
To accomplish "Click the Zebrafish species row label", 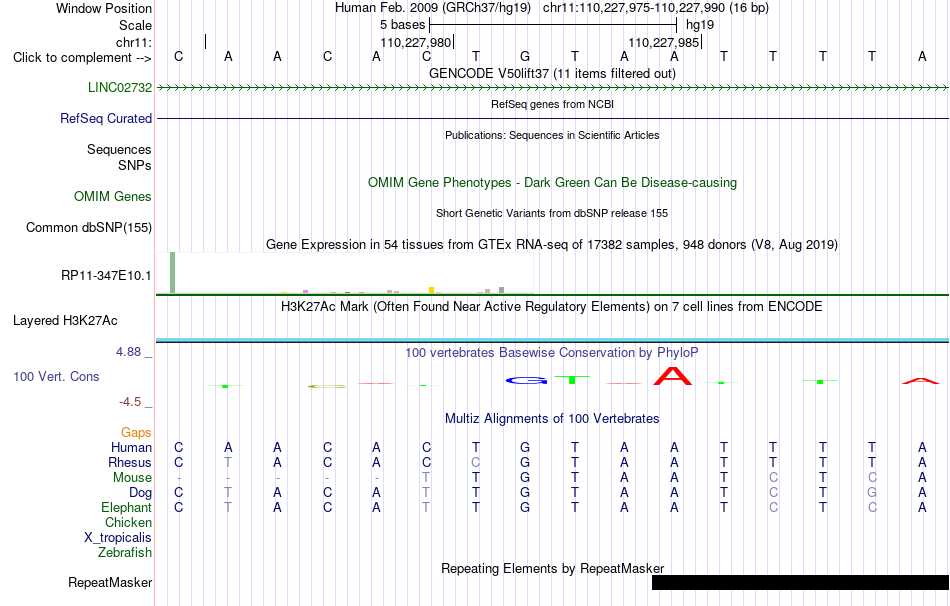I will pyautogui.click(x=125, y=552).
